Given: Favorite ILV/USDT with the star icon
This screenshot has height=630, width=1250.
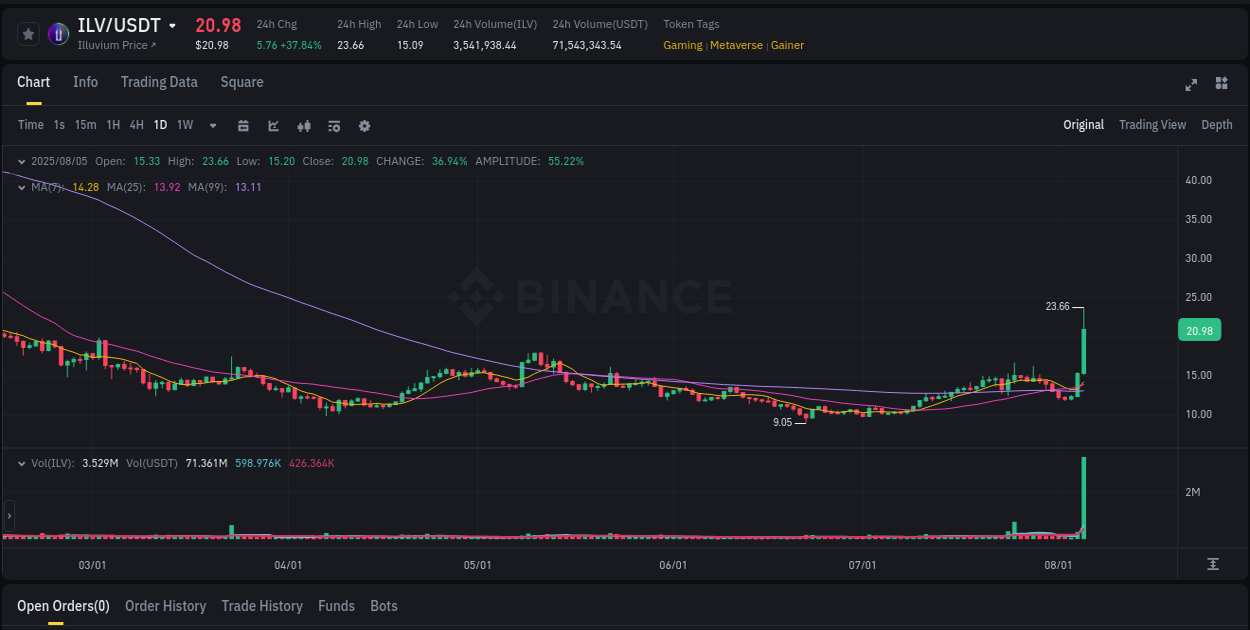Looking at the screenshot, I should [28, 33].
